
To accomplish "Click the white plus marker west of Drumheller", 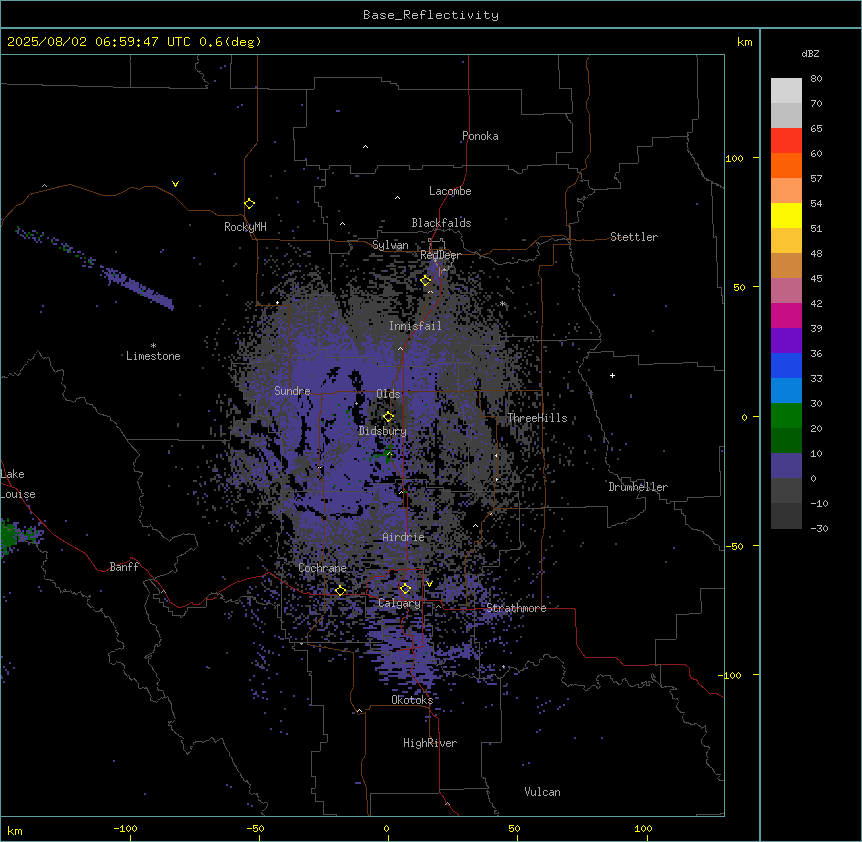I will (612, 375).
